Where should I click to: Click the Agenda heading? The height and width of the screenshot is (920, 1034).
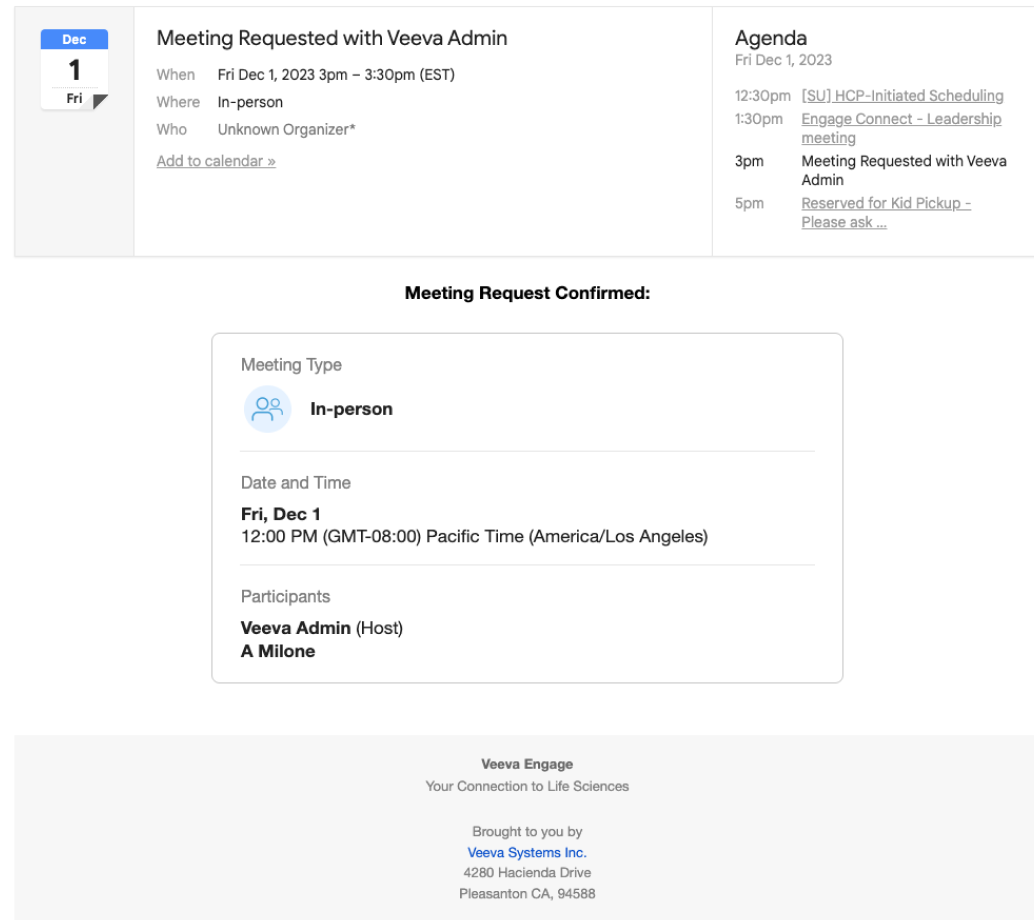pyautogui.click(x=770, y=38)
